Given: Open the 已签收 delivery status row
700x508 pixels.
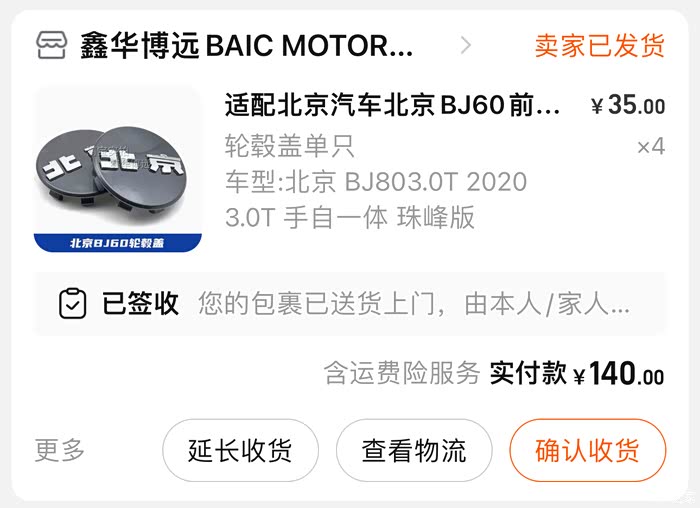Looking at the screenshot, I should (x=349, y=304).
